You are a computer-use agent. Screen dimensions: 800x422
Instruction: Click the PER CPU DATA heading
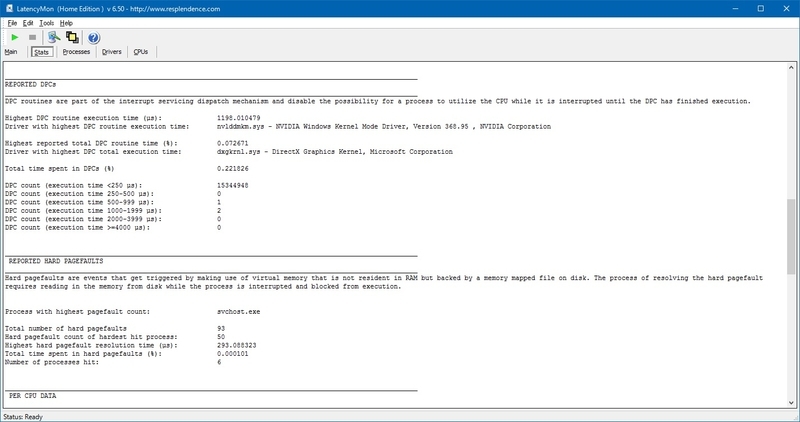coord(33,396)
